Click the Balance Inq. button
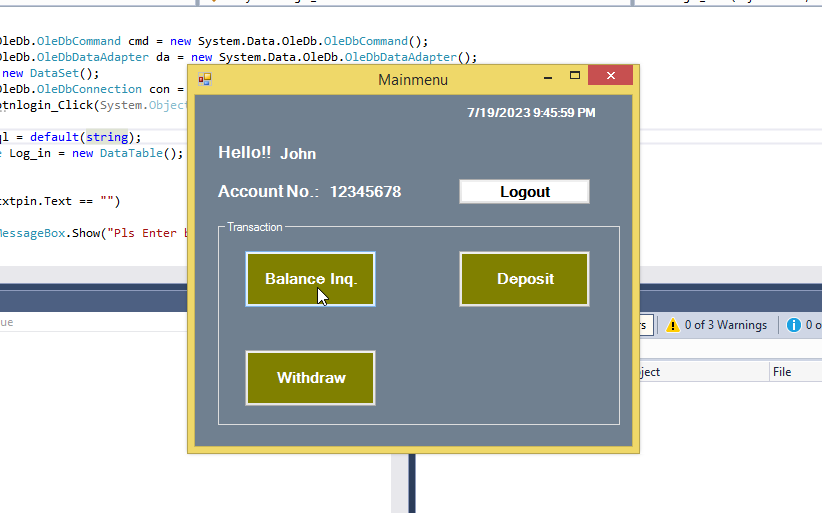The width and height of the screenshot is (822, 513). (x=310, y=279)
